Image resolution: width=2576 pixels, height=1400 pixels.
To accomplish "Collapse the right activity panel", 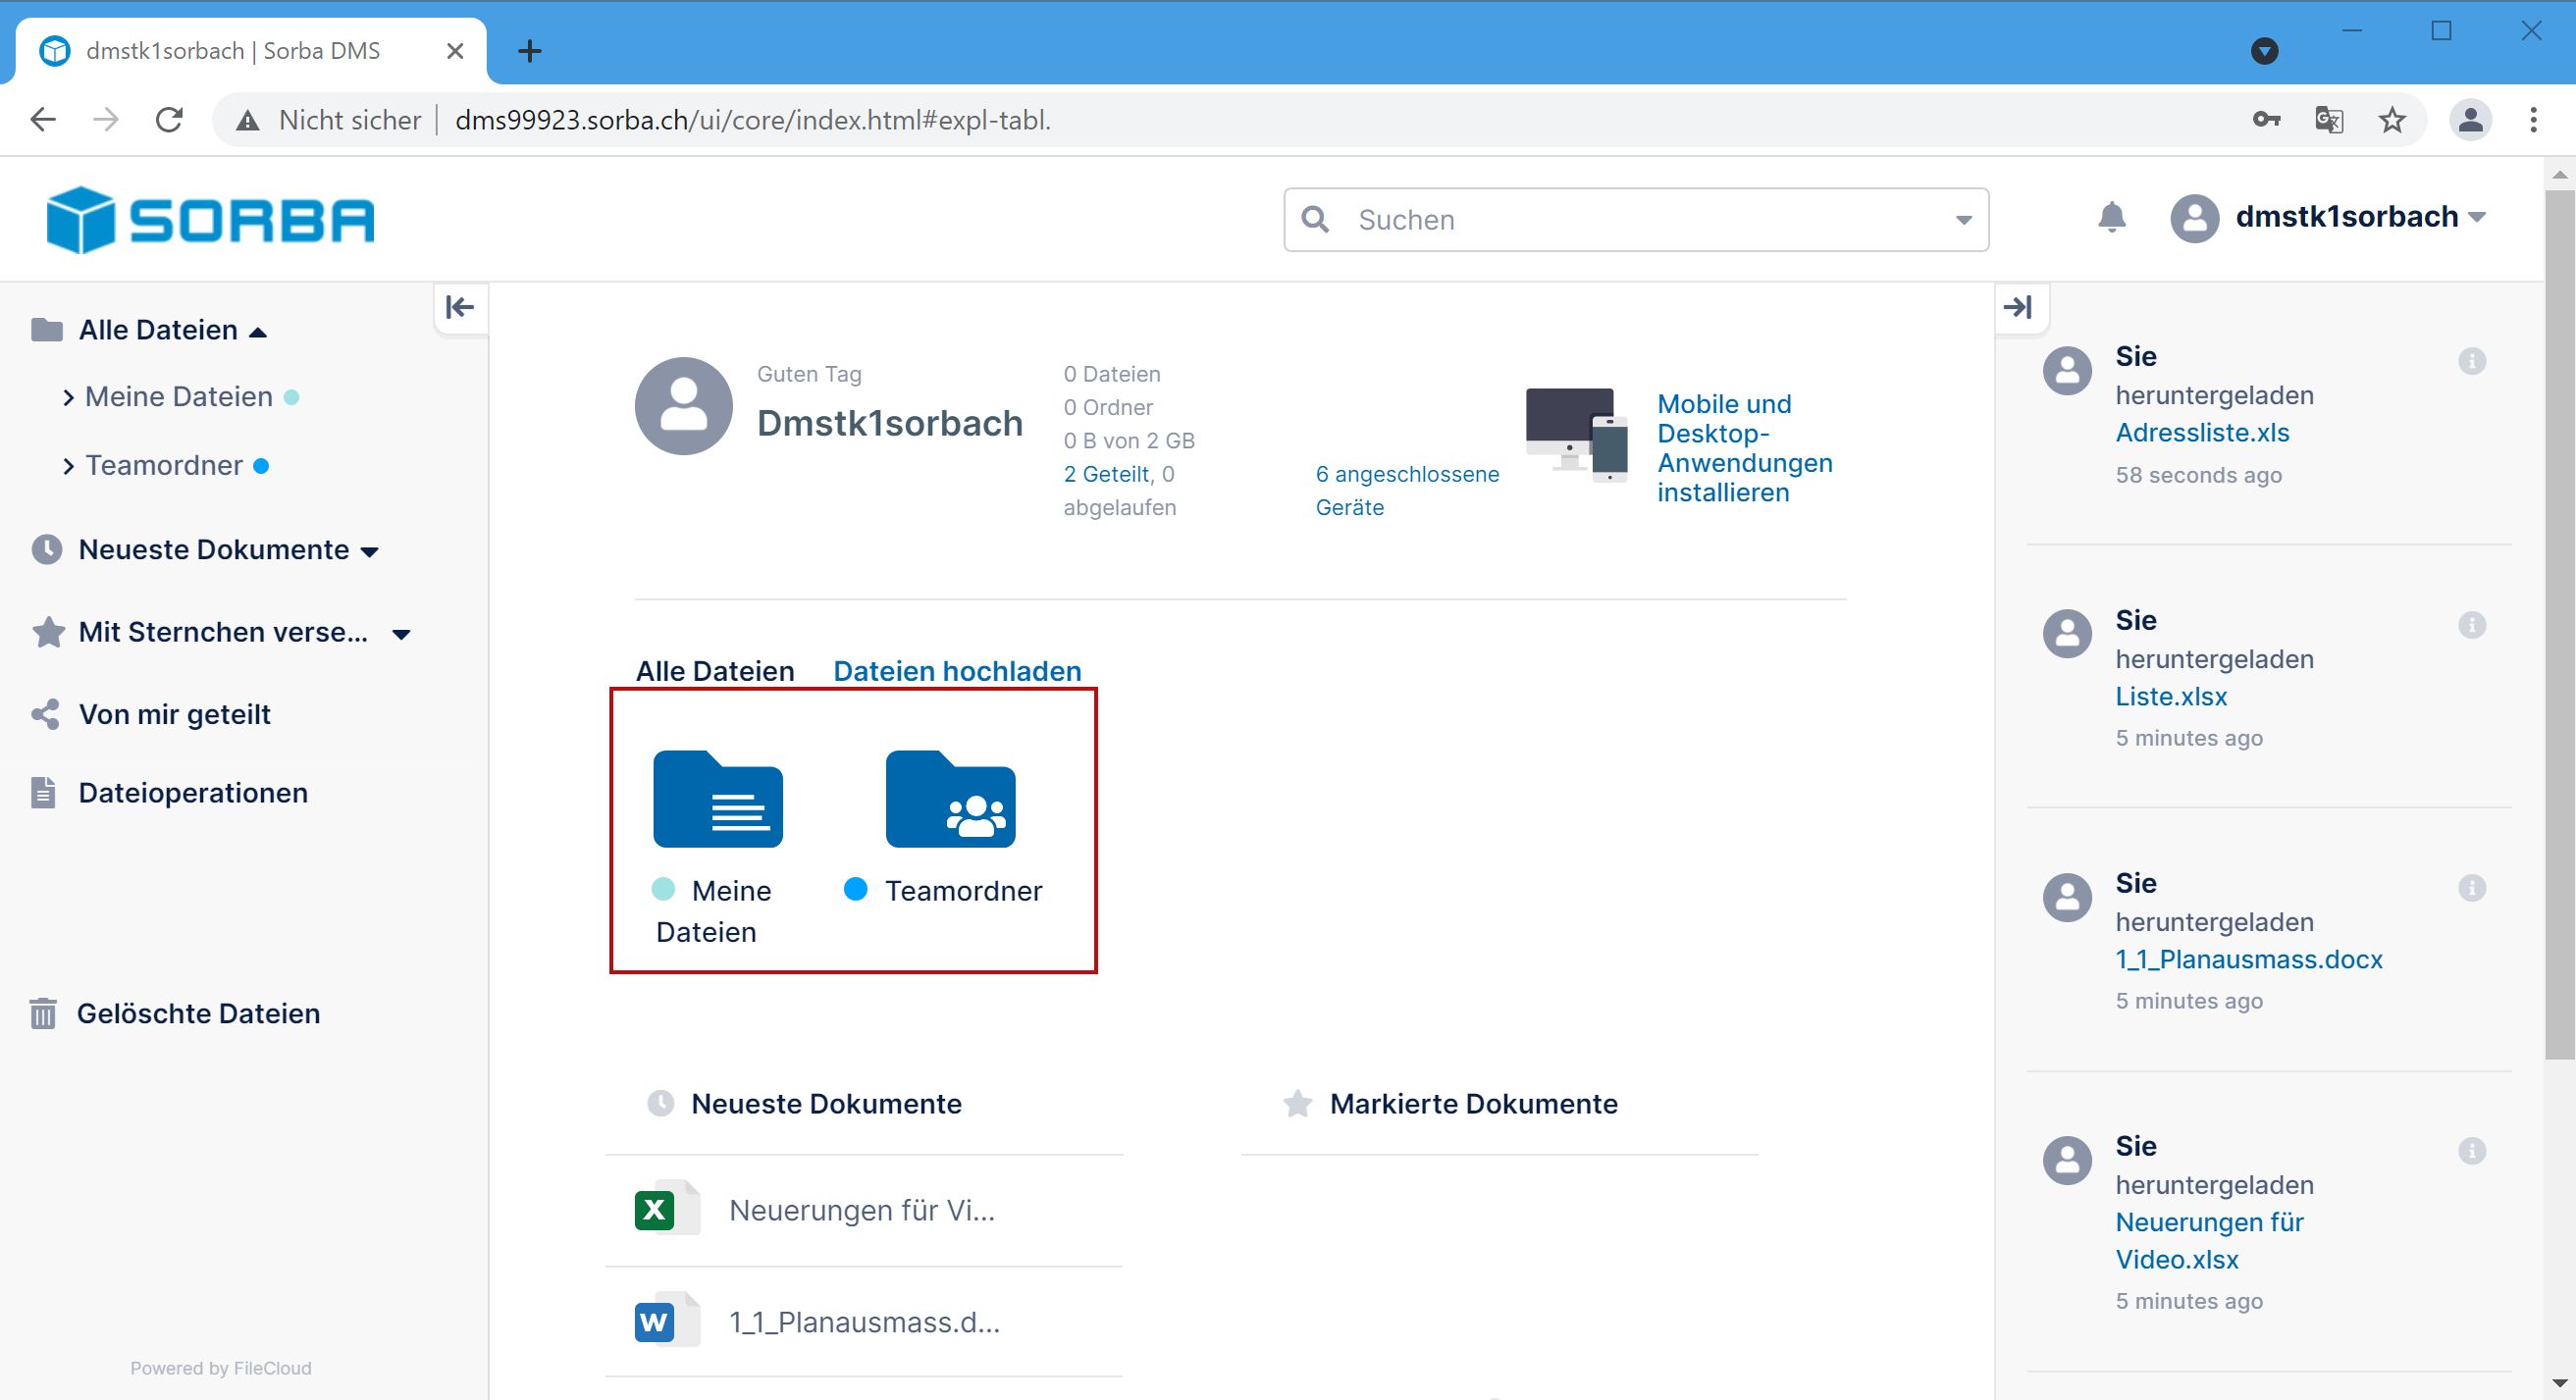I will [2019, 307].
